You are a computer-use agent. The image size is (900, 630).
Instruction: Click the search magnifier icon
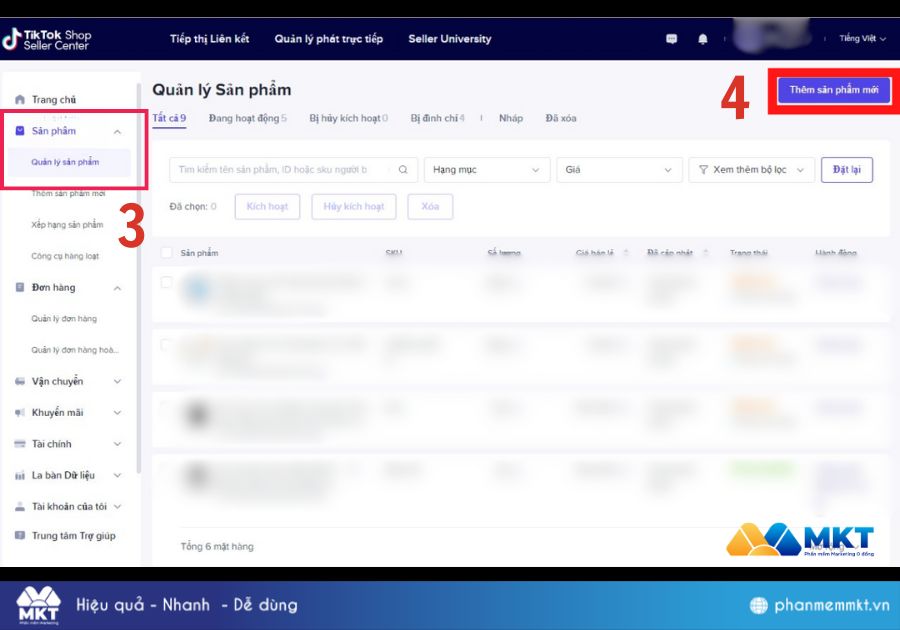click(x=403, y=169)
